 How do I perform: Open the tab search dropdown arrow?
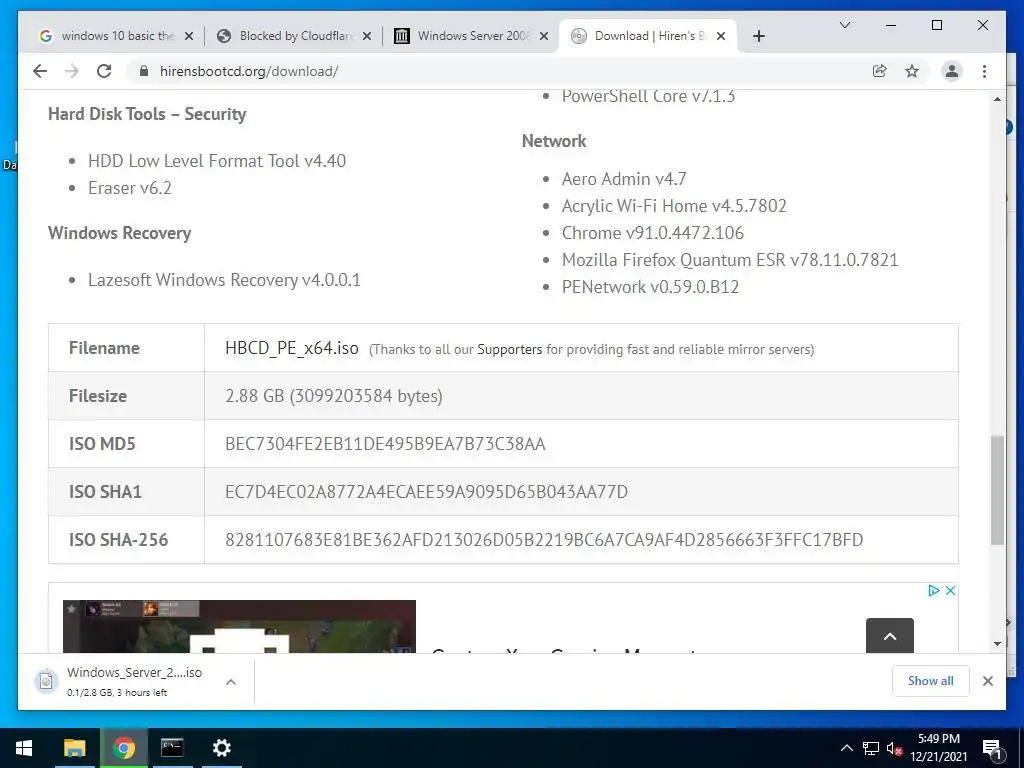[x=844, y=25]
